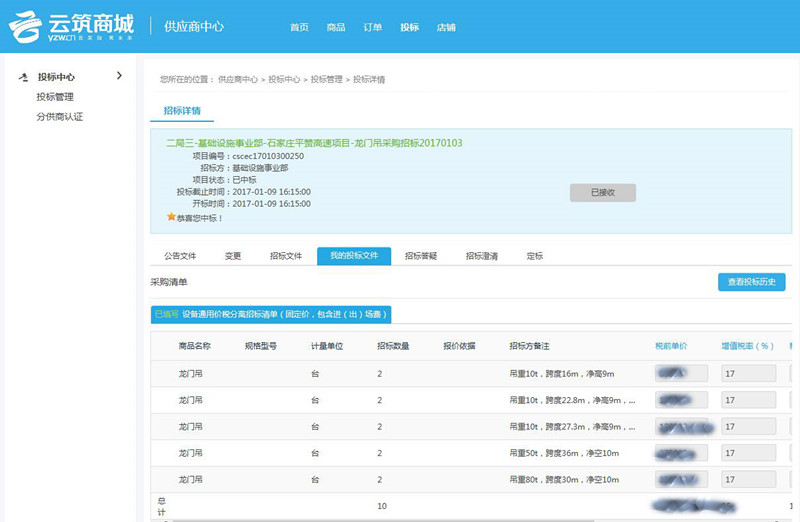Select 分供商认证 in the sidebar
The height and width of the screenshot is (522, 800).
(60, 117)
